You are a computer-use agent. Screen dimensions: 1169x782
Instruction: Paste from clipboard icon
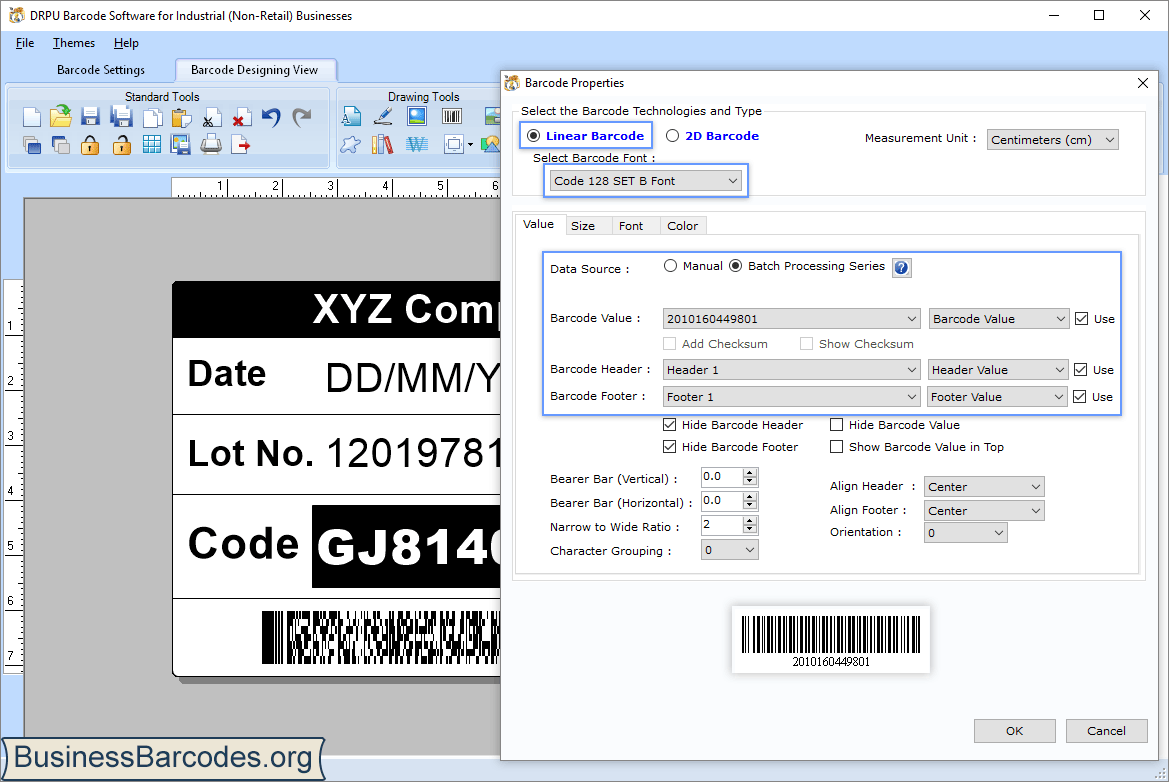click(x=181, y=118)
